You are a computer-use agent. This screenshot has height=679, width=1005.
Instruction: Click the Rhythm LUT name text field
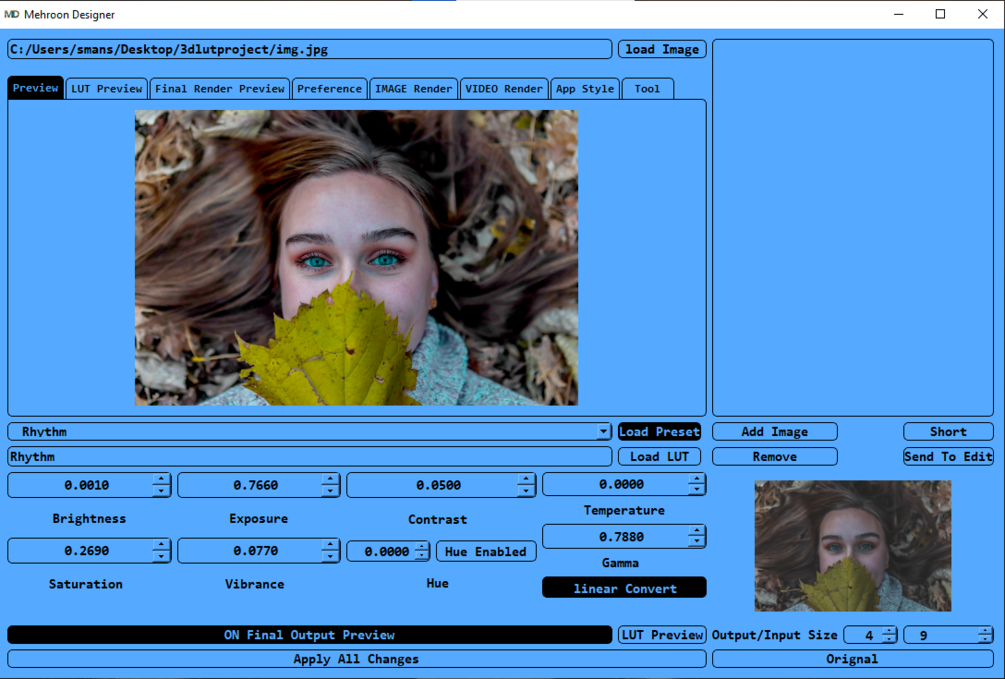click(310, 457)
